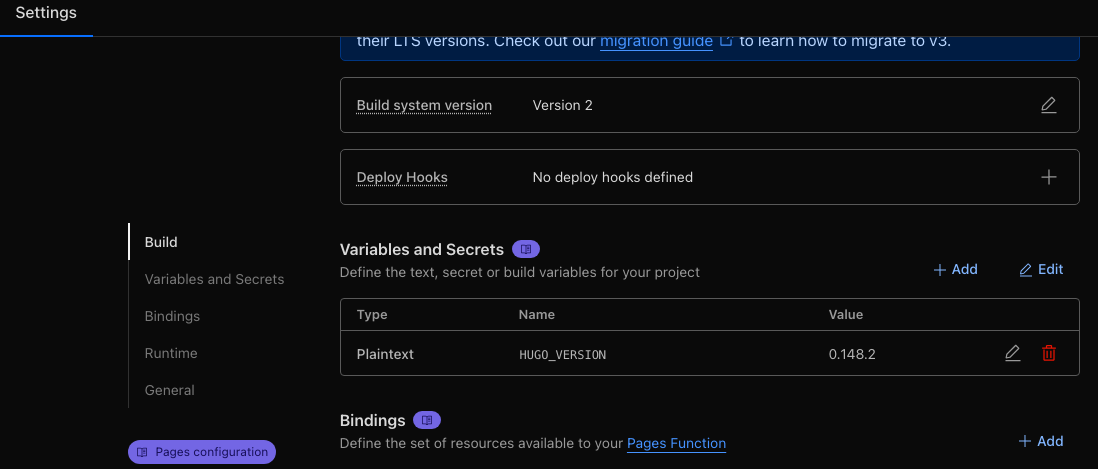Open external link icon after migration guide

click(726, 41)
